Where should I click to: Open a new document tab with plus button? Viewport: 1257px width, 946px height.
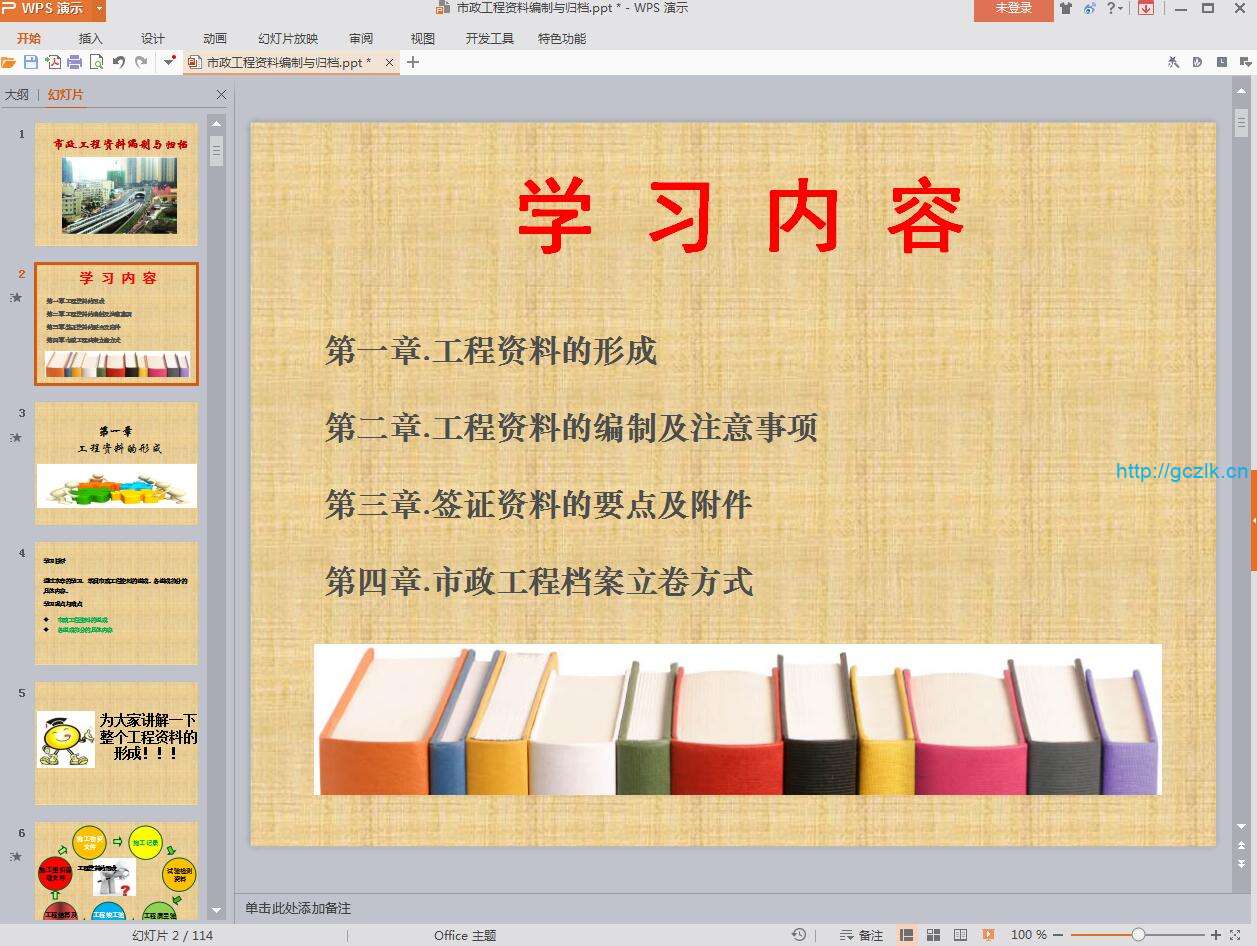click(413, 62)
